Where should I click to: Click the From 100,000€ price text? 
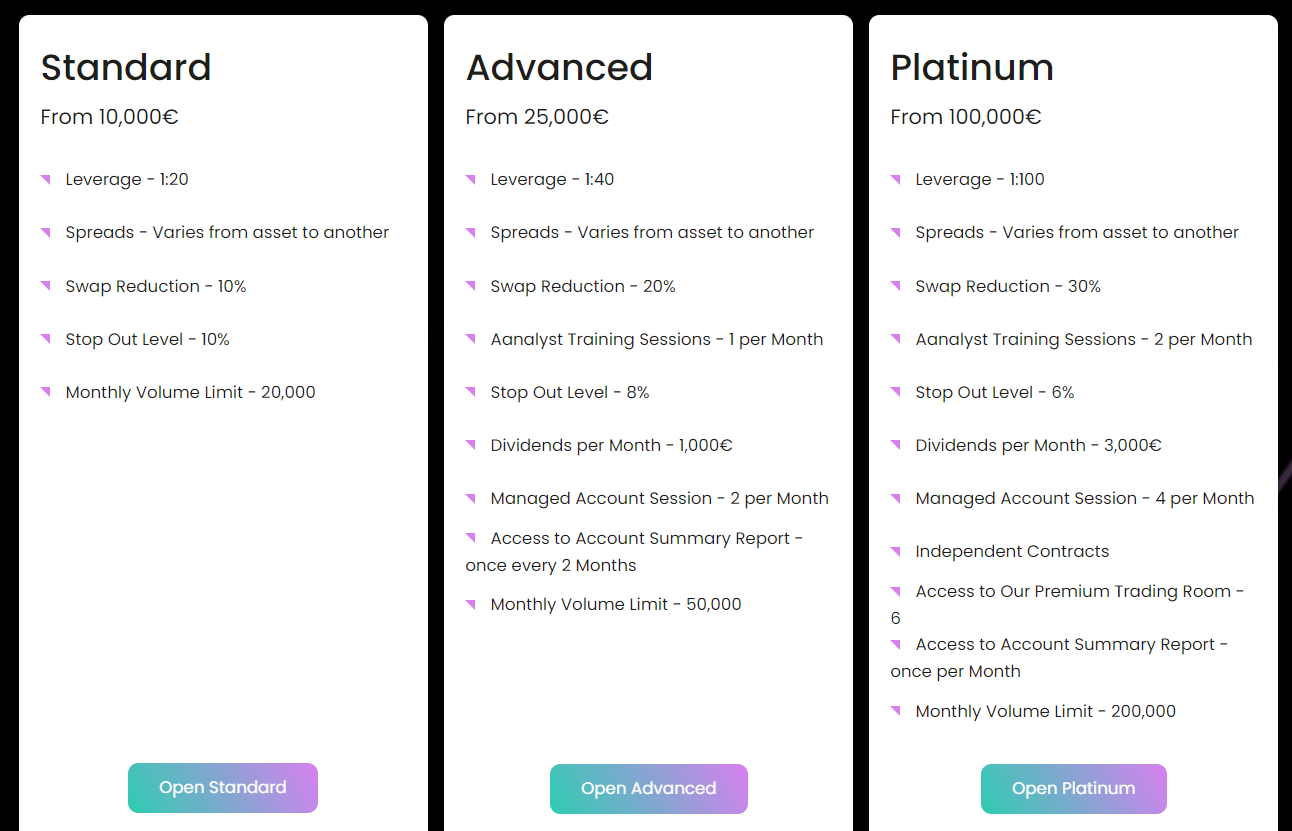point(965,117)
